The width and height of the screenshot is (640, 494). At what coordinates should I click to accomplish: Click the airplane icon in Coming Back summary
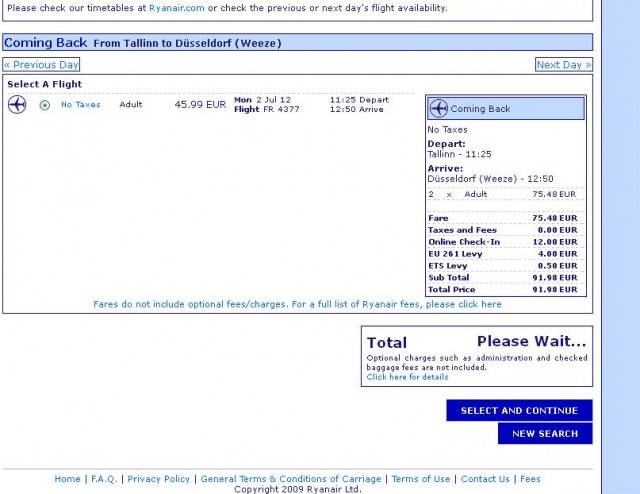438,108
